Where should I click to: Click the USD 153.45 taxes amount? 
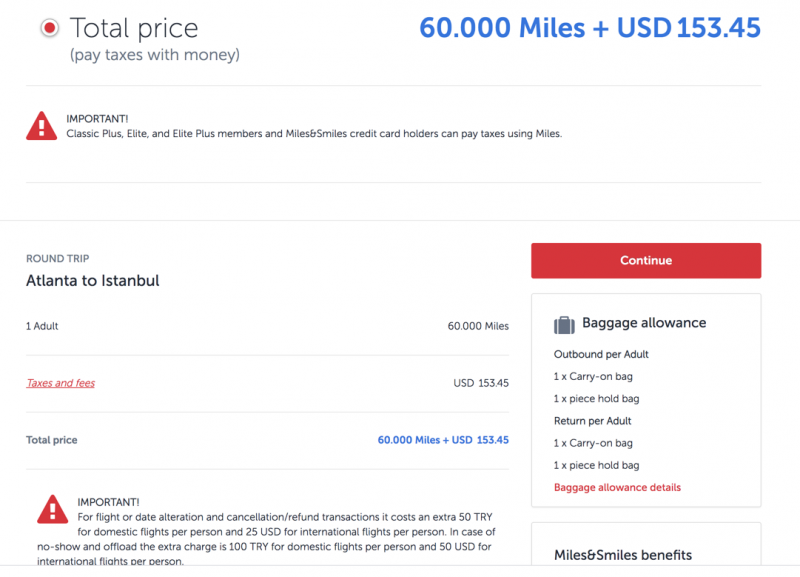coord(481,383)
